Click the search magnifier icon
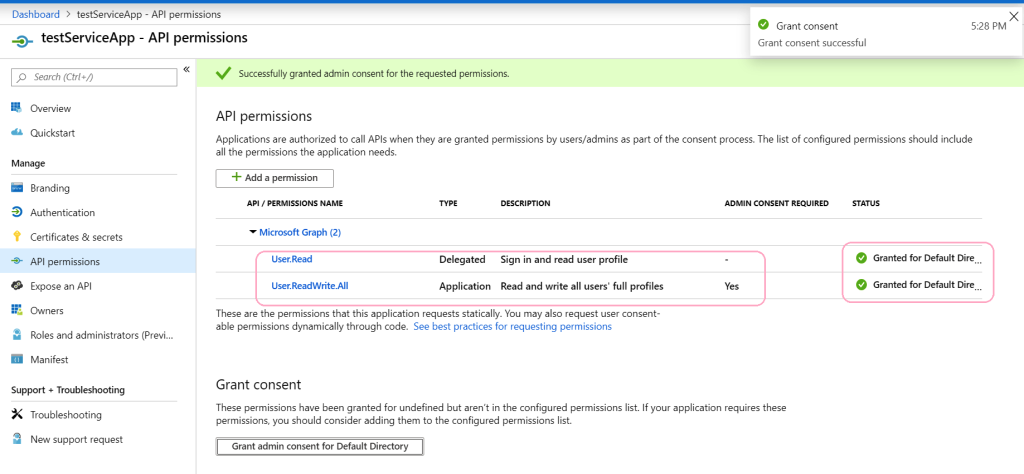The image size is (1024, 474). [x=22, y=77]
